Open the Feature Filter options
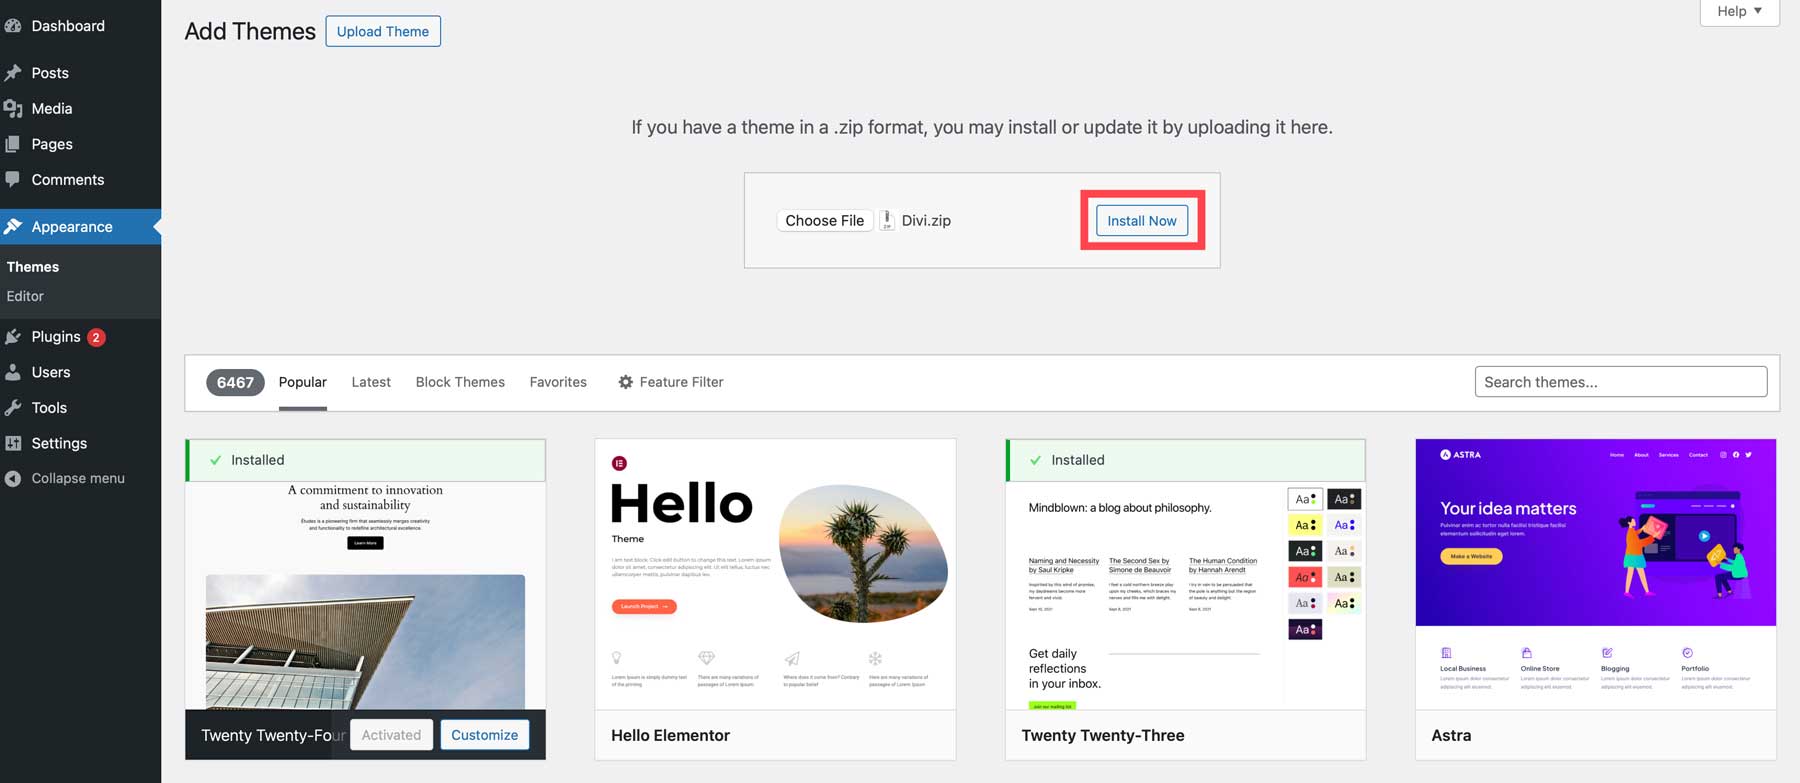Screen dimensions: 1800x783 tap(671, 382)
